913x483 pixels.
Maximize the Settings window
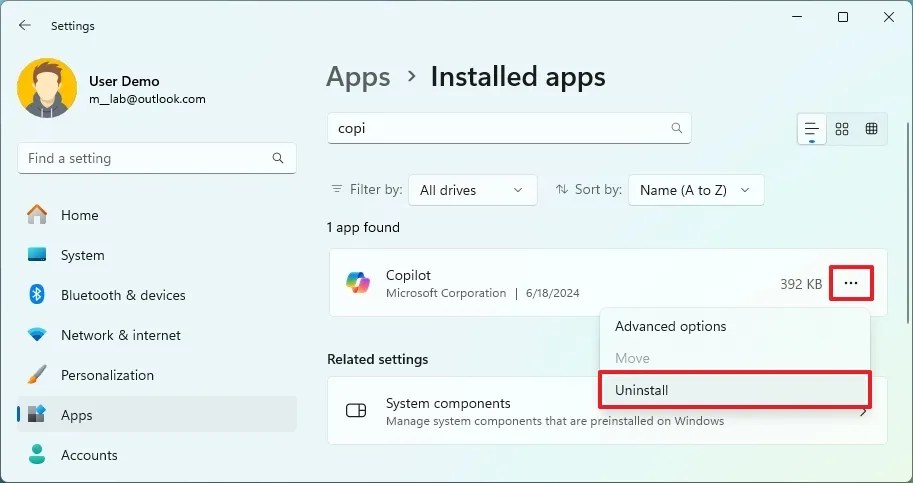(843, 17)
